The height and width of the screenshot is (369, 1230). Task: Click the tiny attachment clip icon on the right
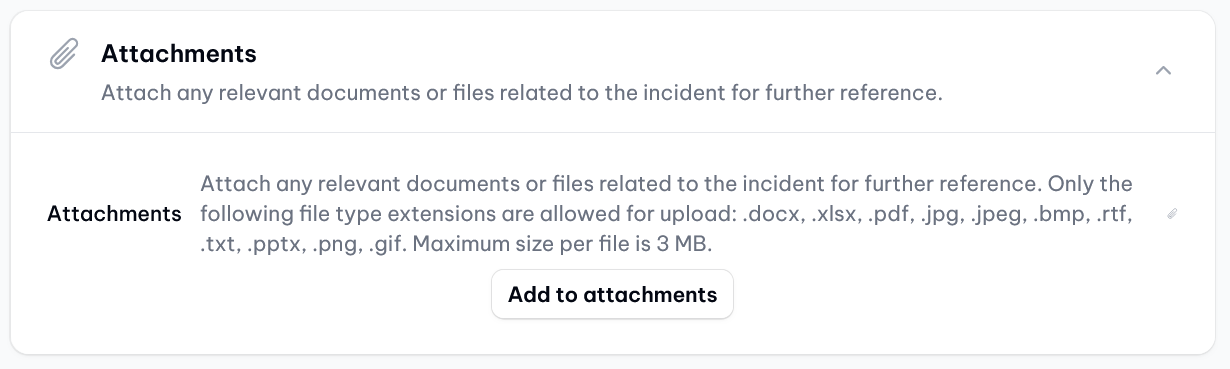coord(1173,214)
